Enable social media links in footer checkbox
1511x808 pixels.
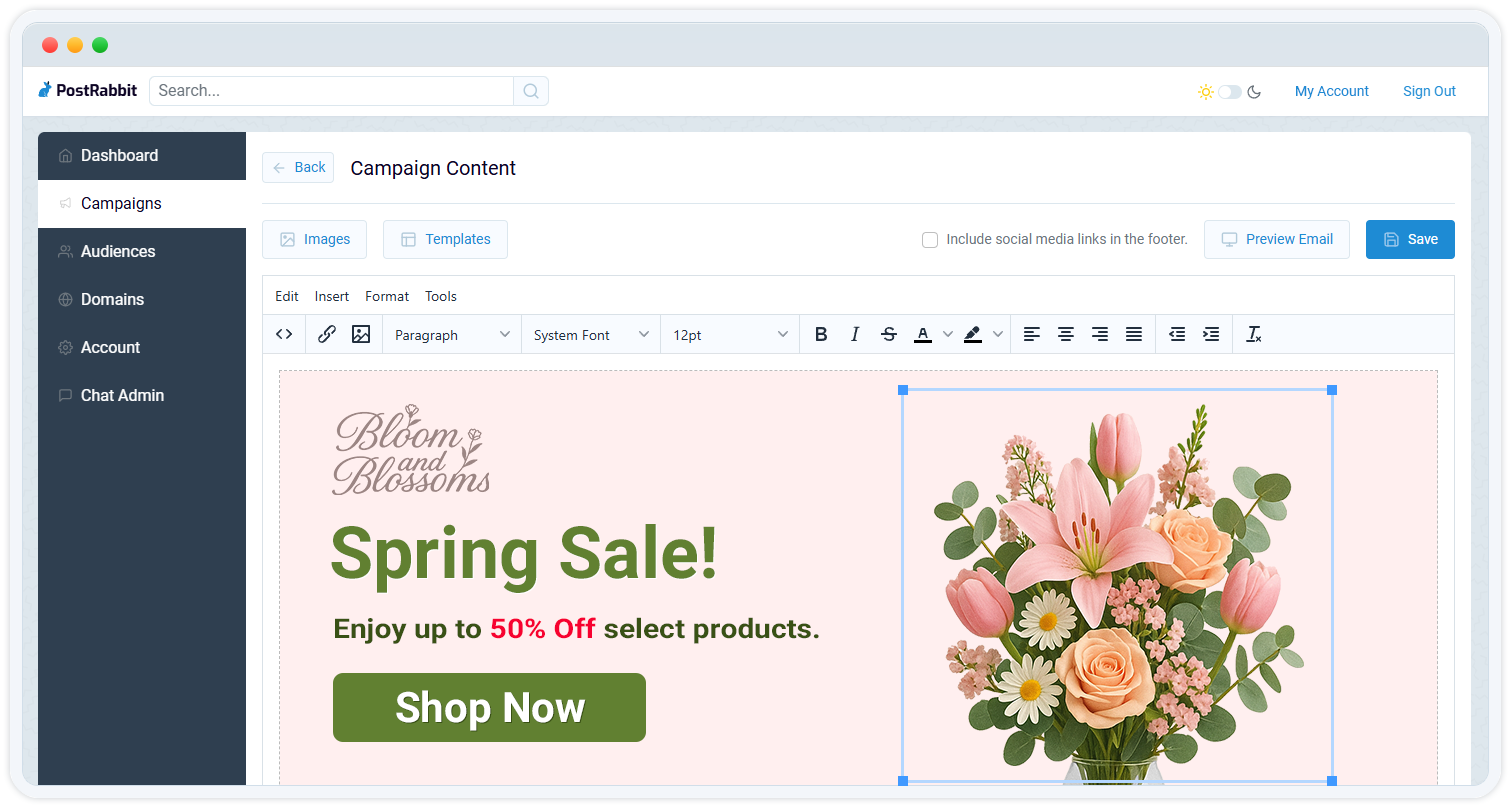[x=930, y=240]
